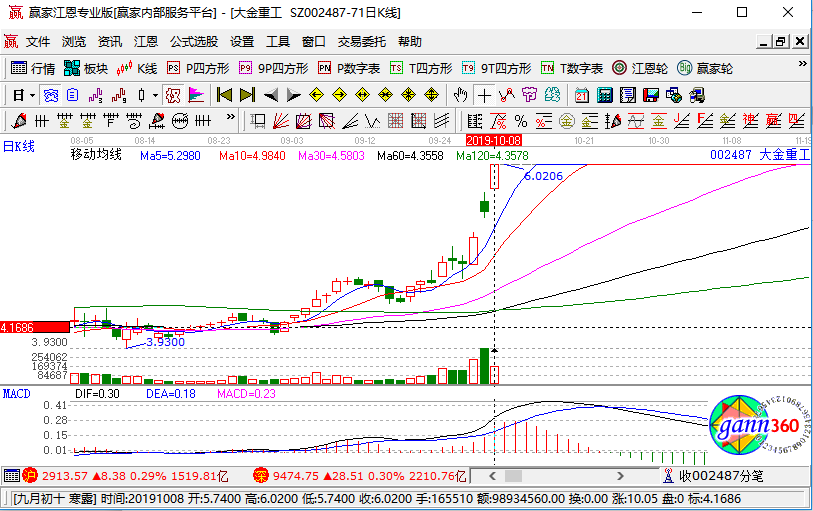Viewport: 813px width, 511px height.
Task: Click the Ma30=4.5803 indicator label
Action: pyautogui.click(x=331, y=155)
